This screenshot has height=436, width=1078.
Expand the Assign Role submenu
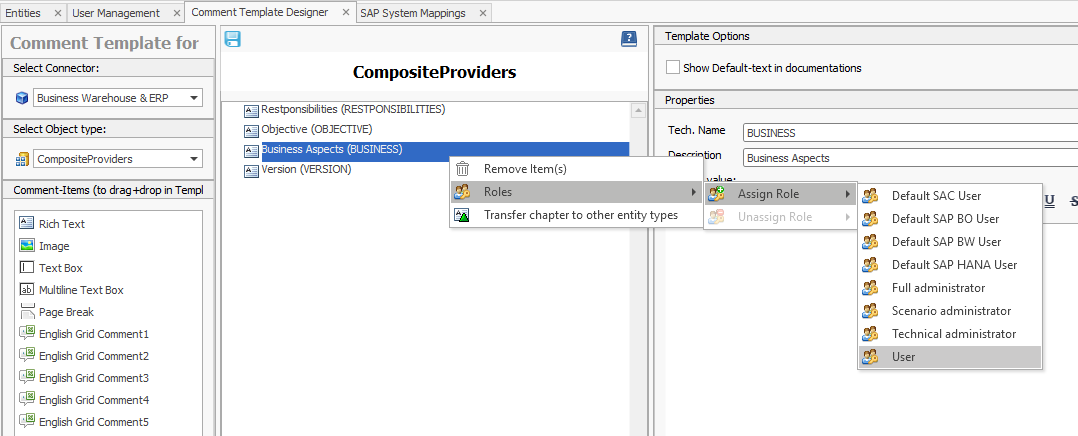[x=780, y=193]
